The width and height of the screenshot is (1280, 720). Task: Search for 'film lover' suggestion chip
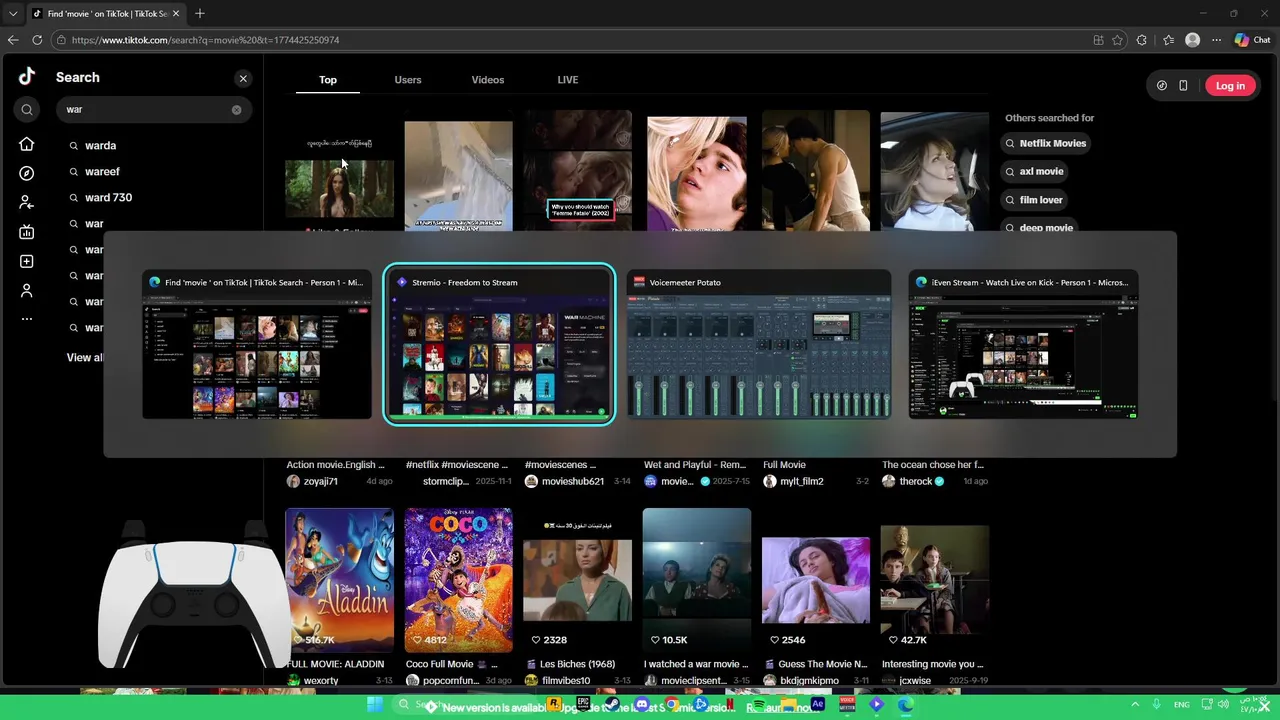click(x=1033, y=200)
